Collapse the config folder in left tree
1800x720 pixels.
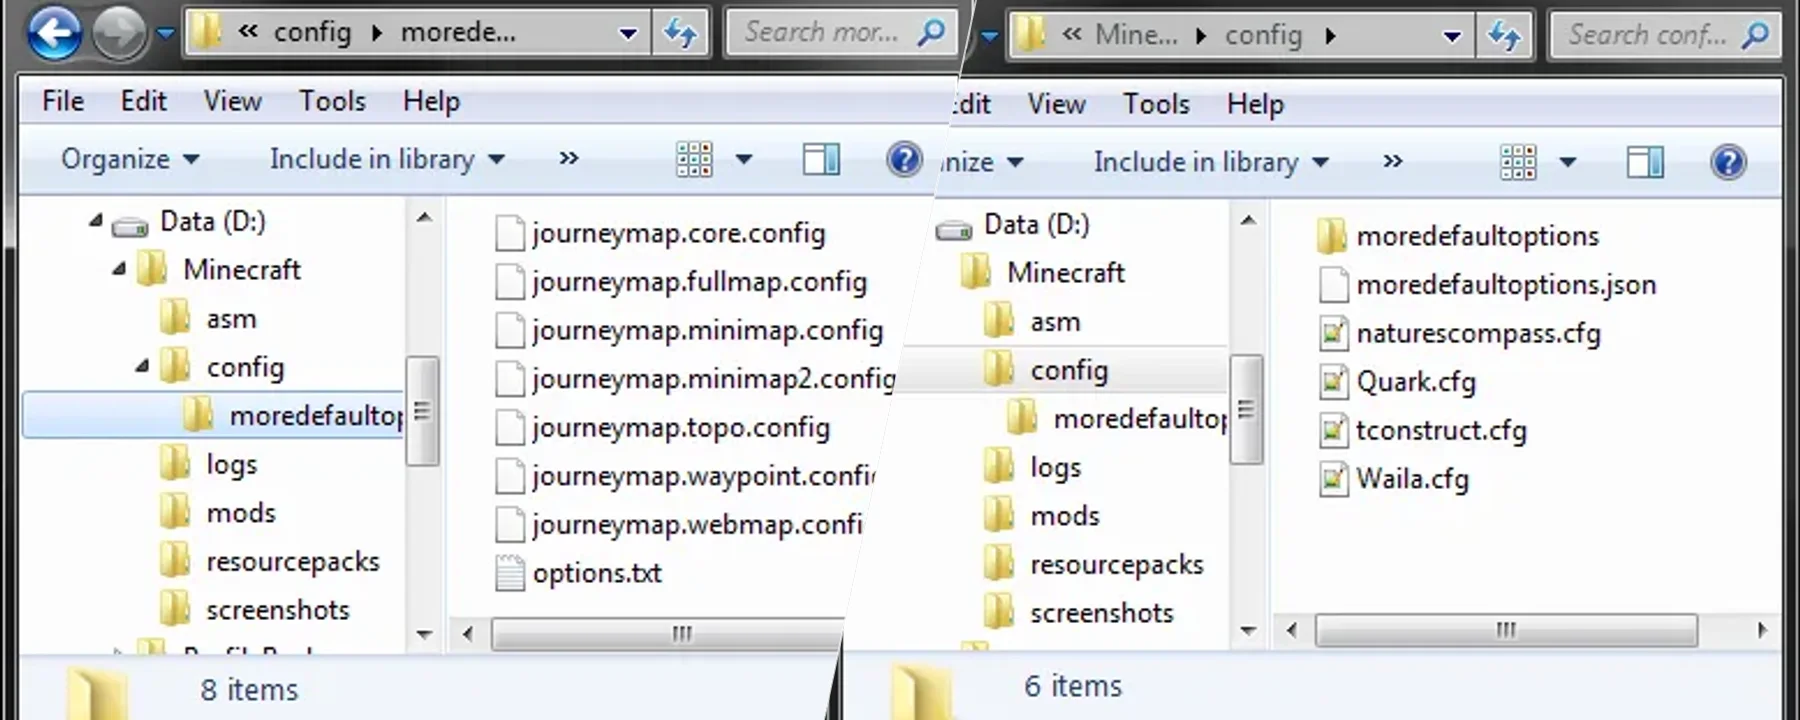tap(142, 367)
